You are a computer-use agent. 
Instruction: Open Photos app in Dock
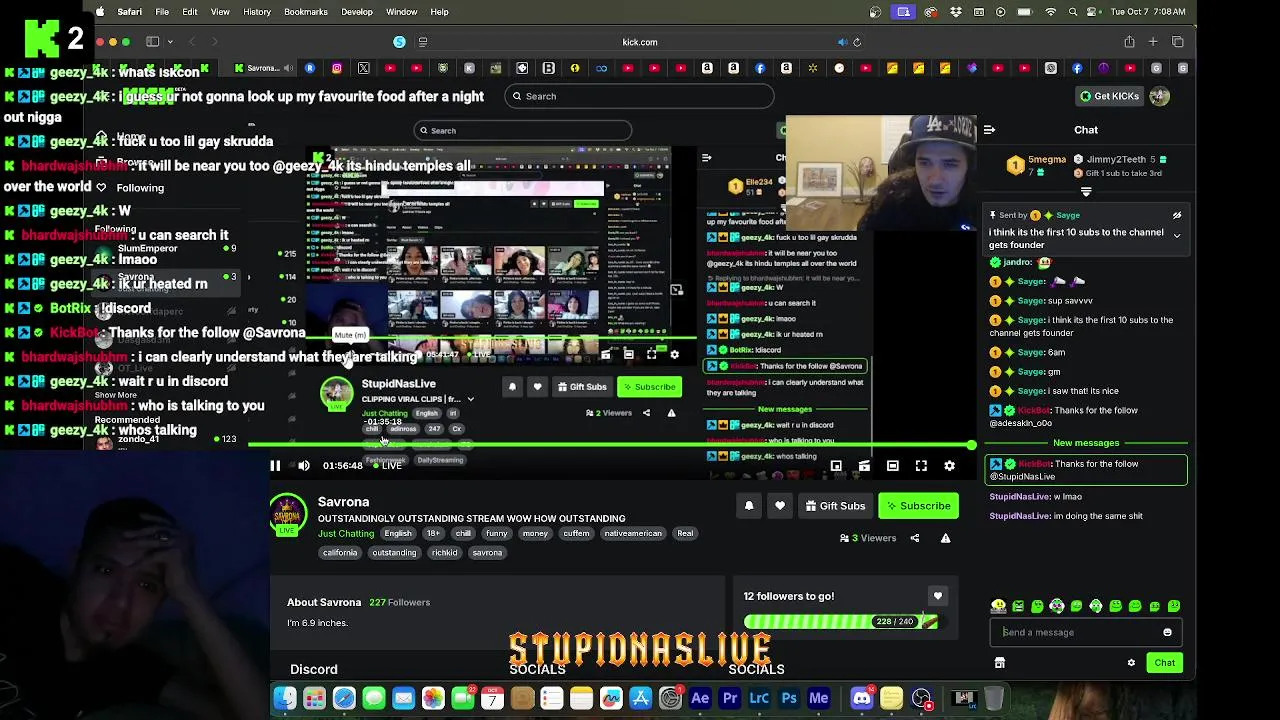click(433, 698)
